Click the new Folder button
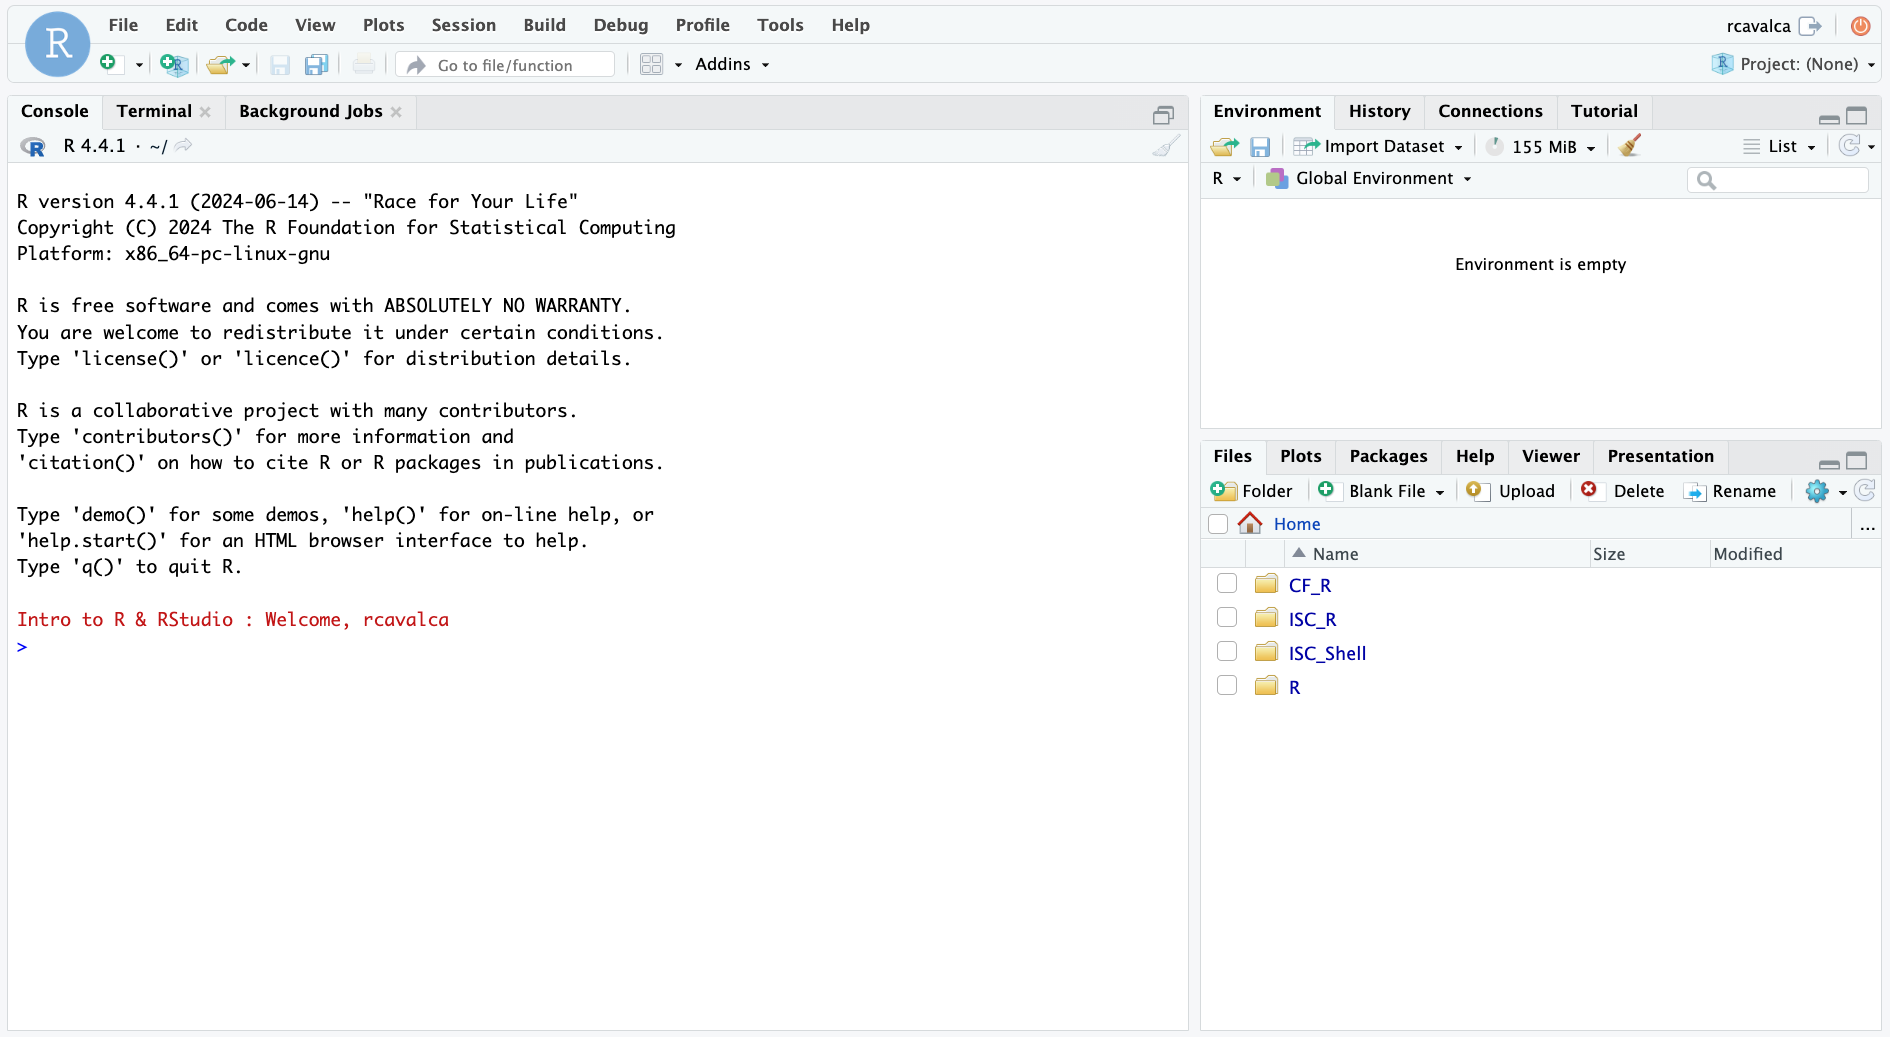The image size is (1890, 1037). pyautogui.click(x=1251, y=491)
